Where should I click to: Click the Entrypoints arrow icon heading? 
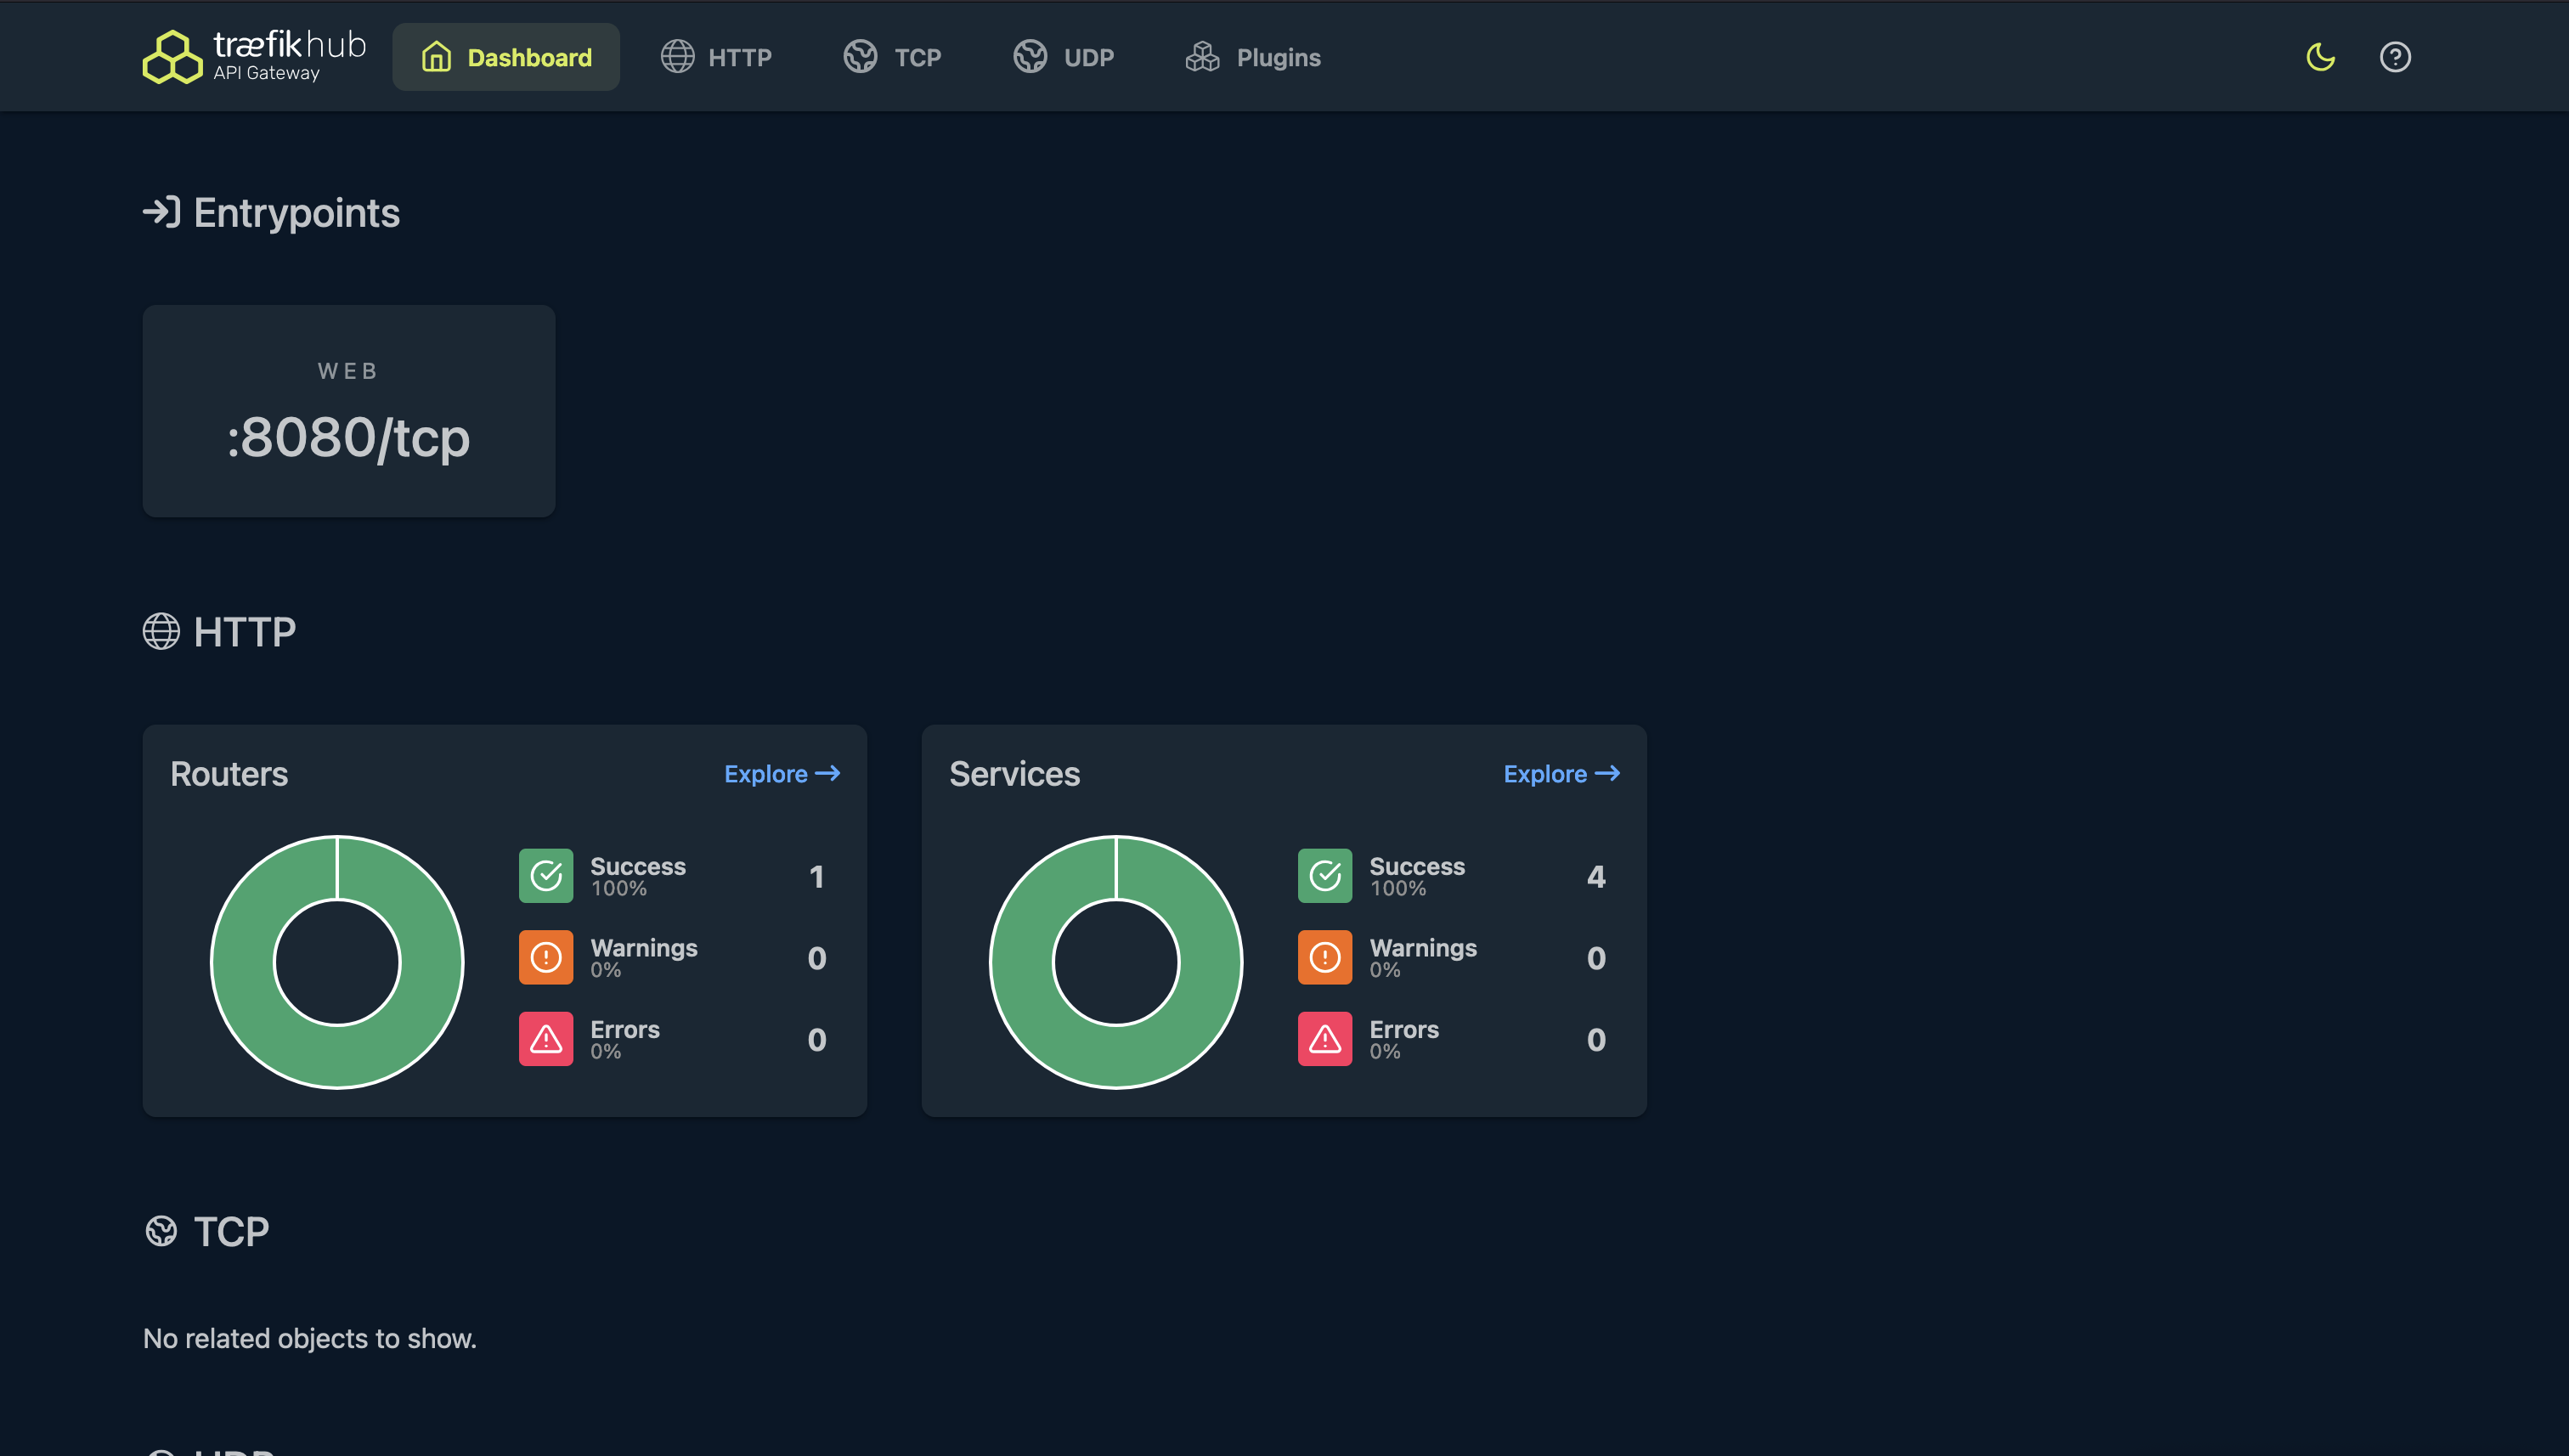[163, 212]
